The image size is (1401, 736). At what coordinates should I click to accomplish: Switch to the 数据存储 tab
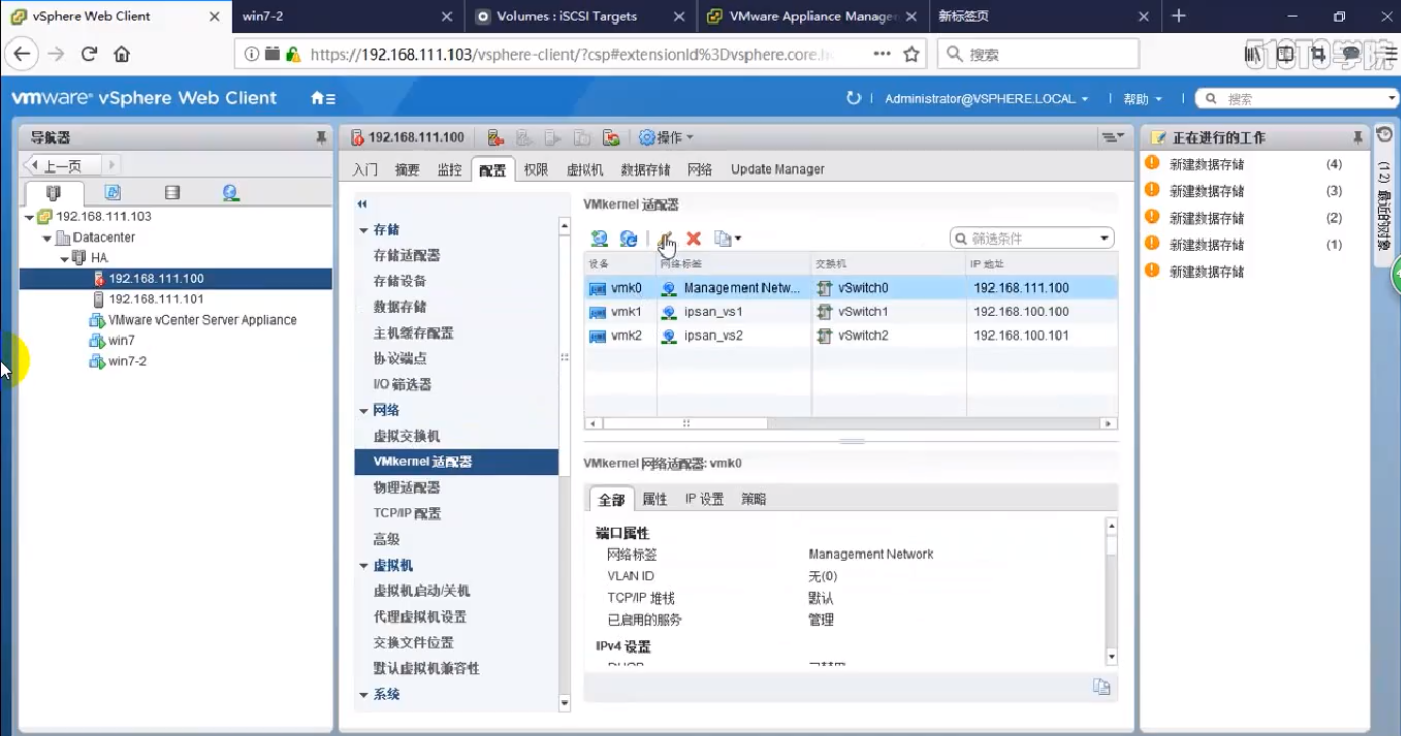pyautogui.click(x=645, y=170)
